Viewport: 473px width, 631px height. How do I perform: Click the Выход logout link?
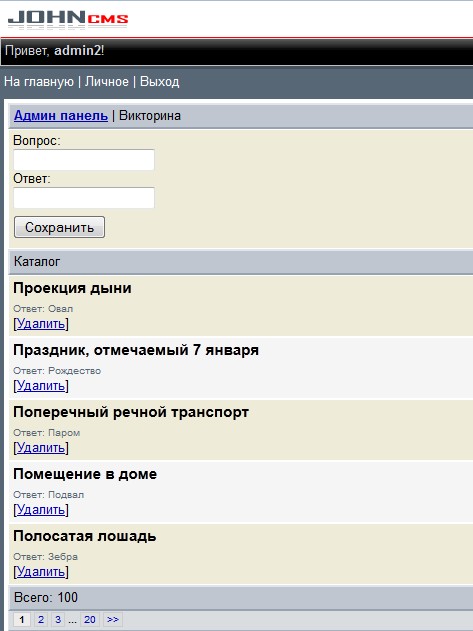159,82
